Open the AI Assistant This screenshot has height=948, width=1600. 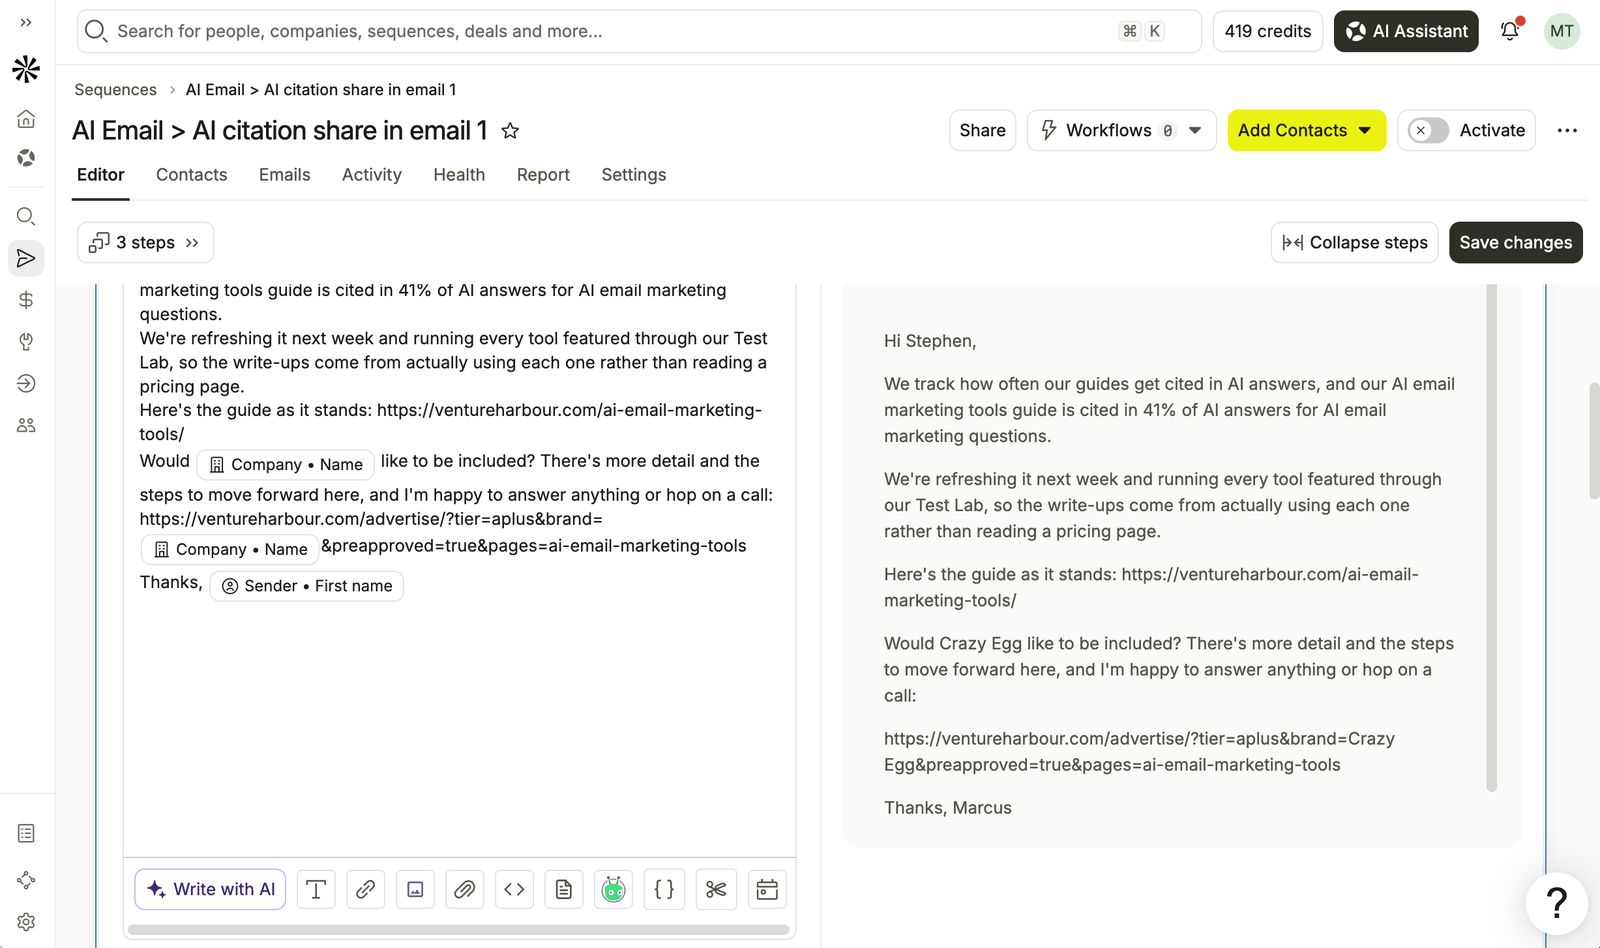coord(1406,31)
